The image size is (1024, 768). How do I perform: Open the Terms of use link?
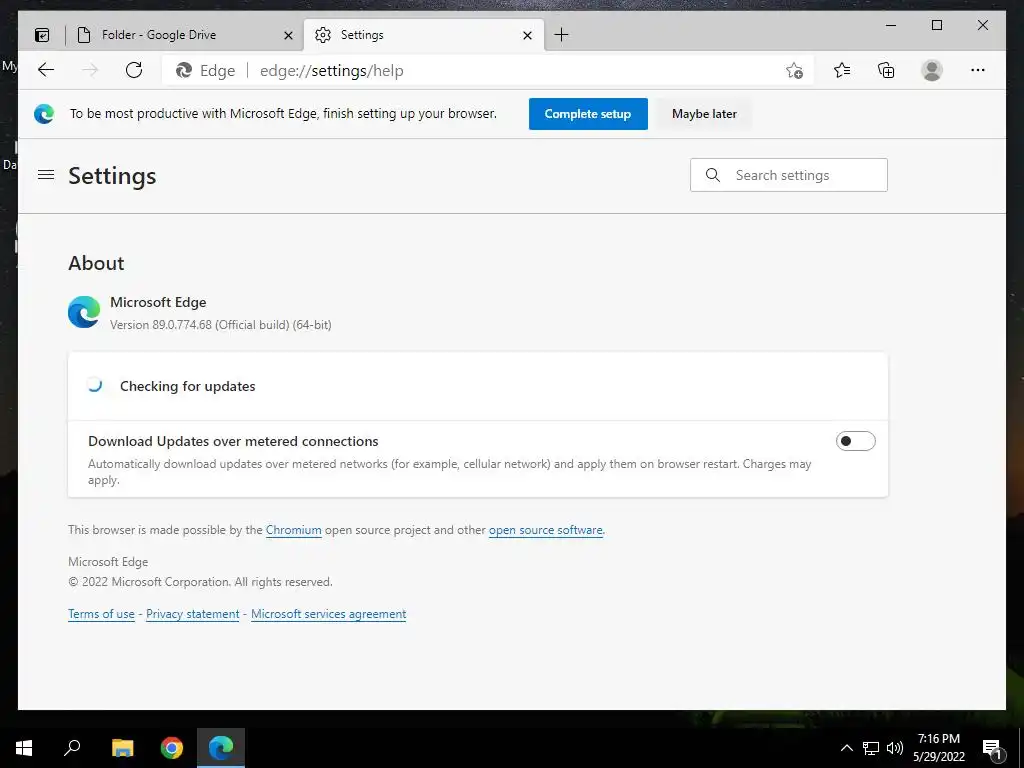tap(101, 614)
